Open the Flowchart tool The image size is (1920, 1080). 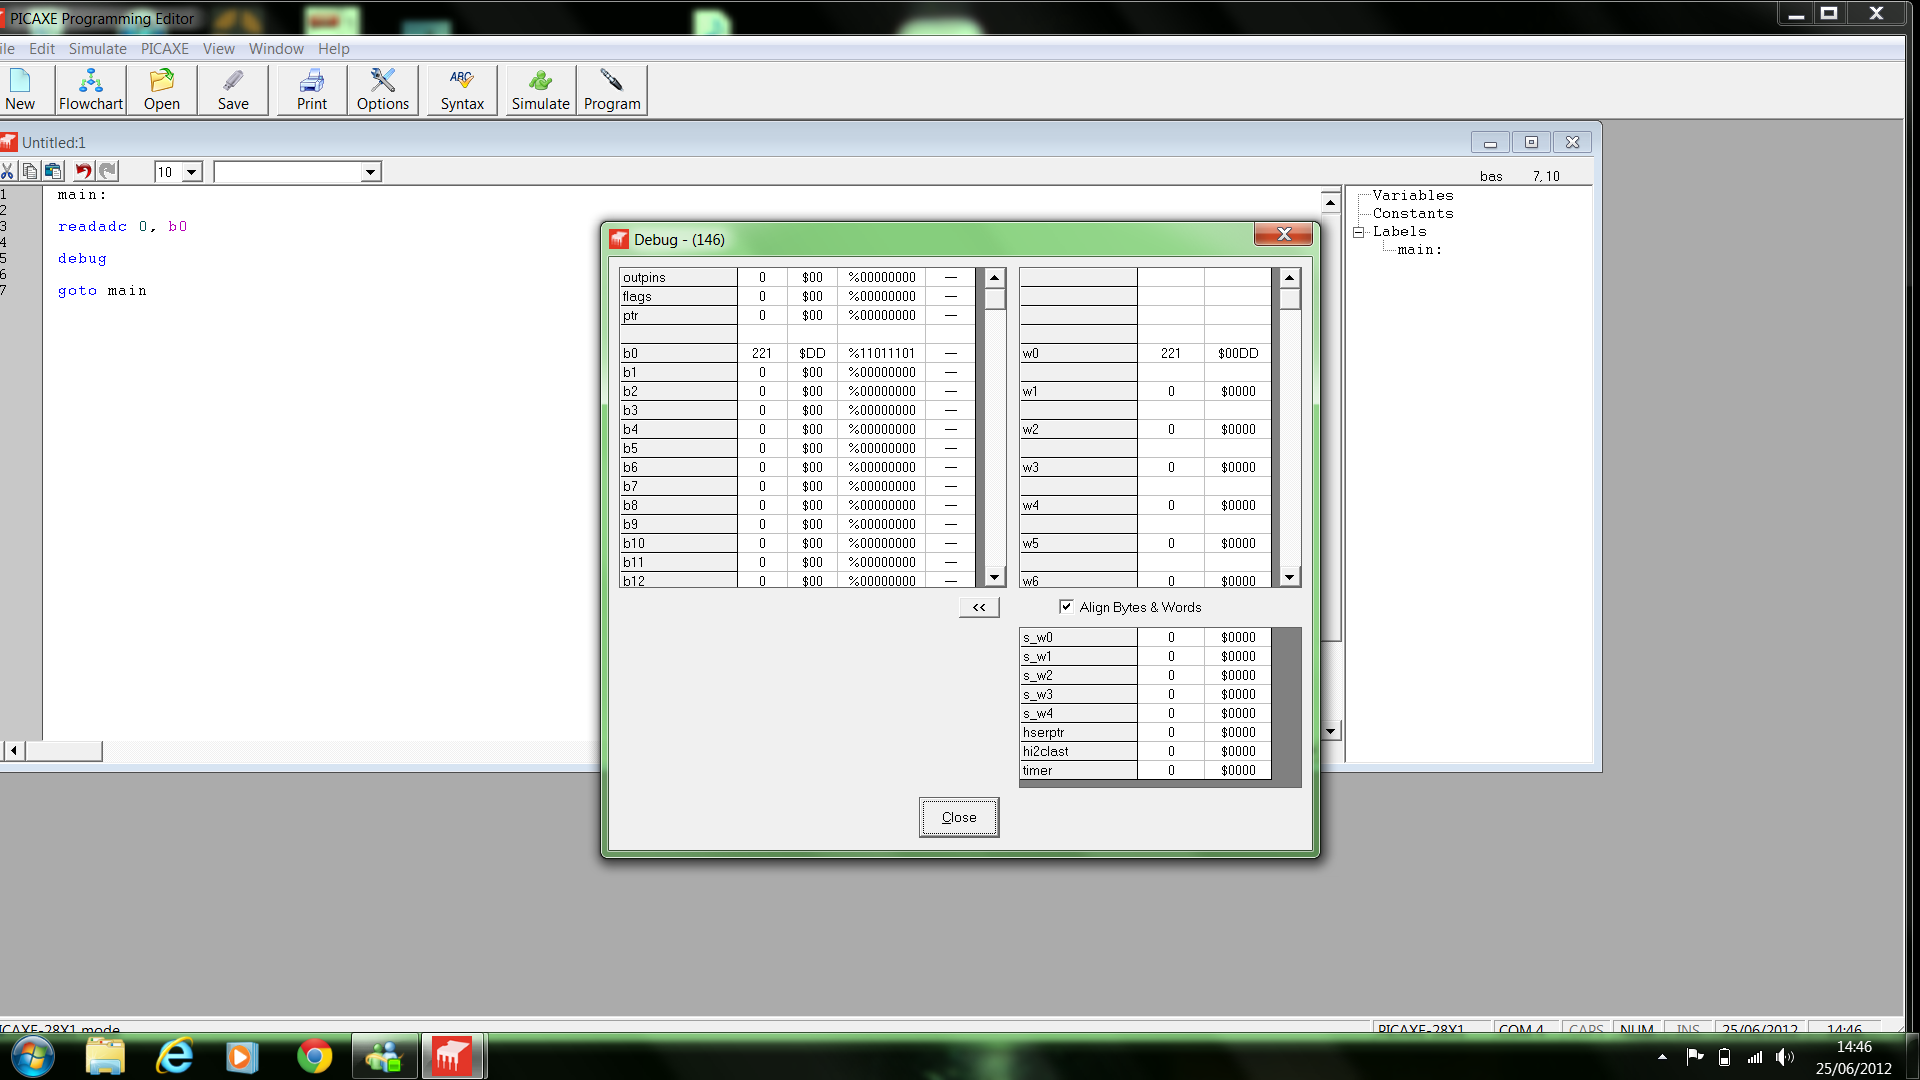[x=91, y=90]
